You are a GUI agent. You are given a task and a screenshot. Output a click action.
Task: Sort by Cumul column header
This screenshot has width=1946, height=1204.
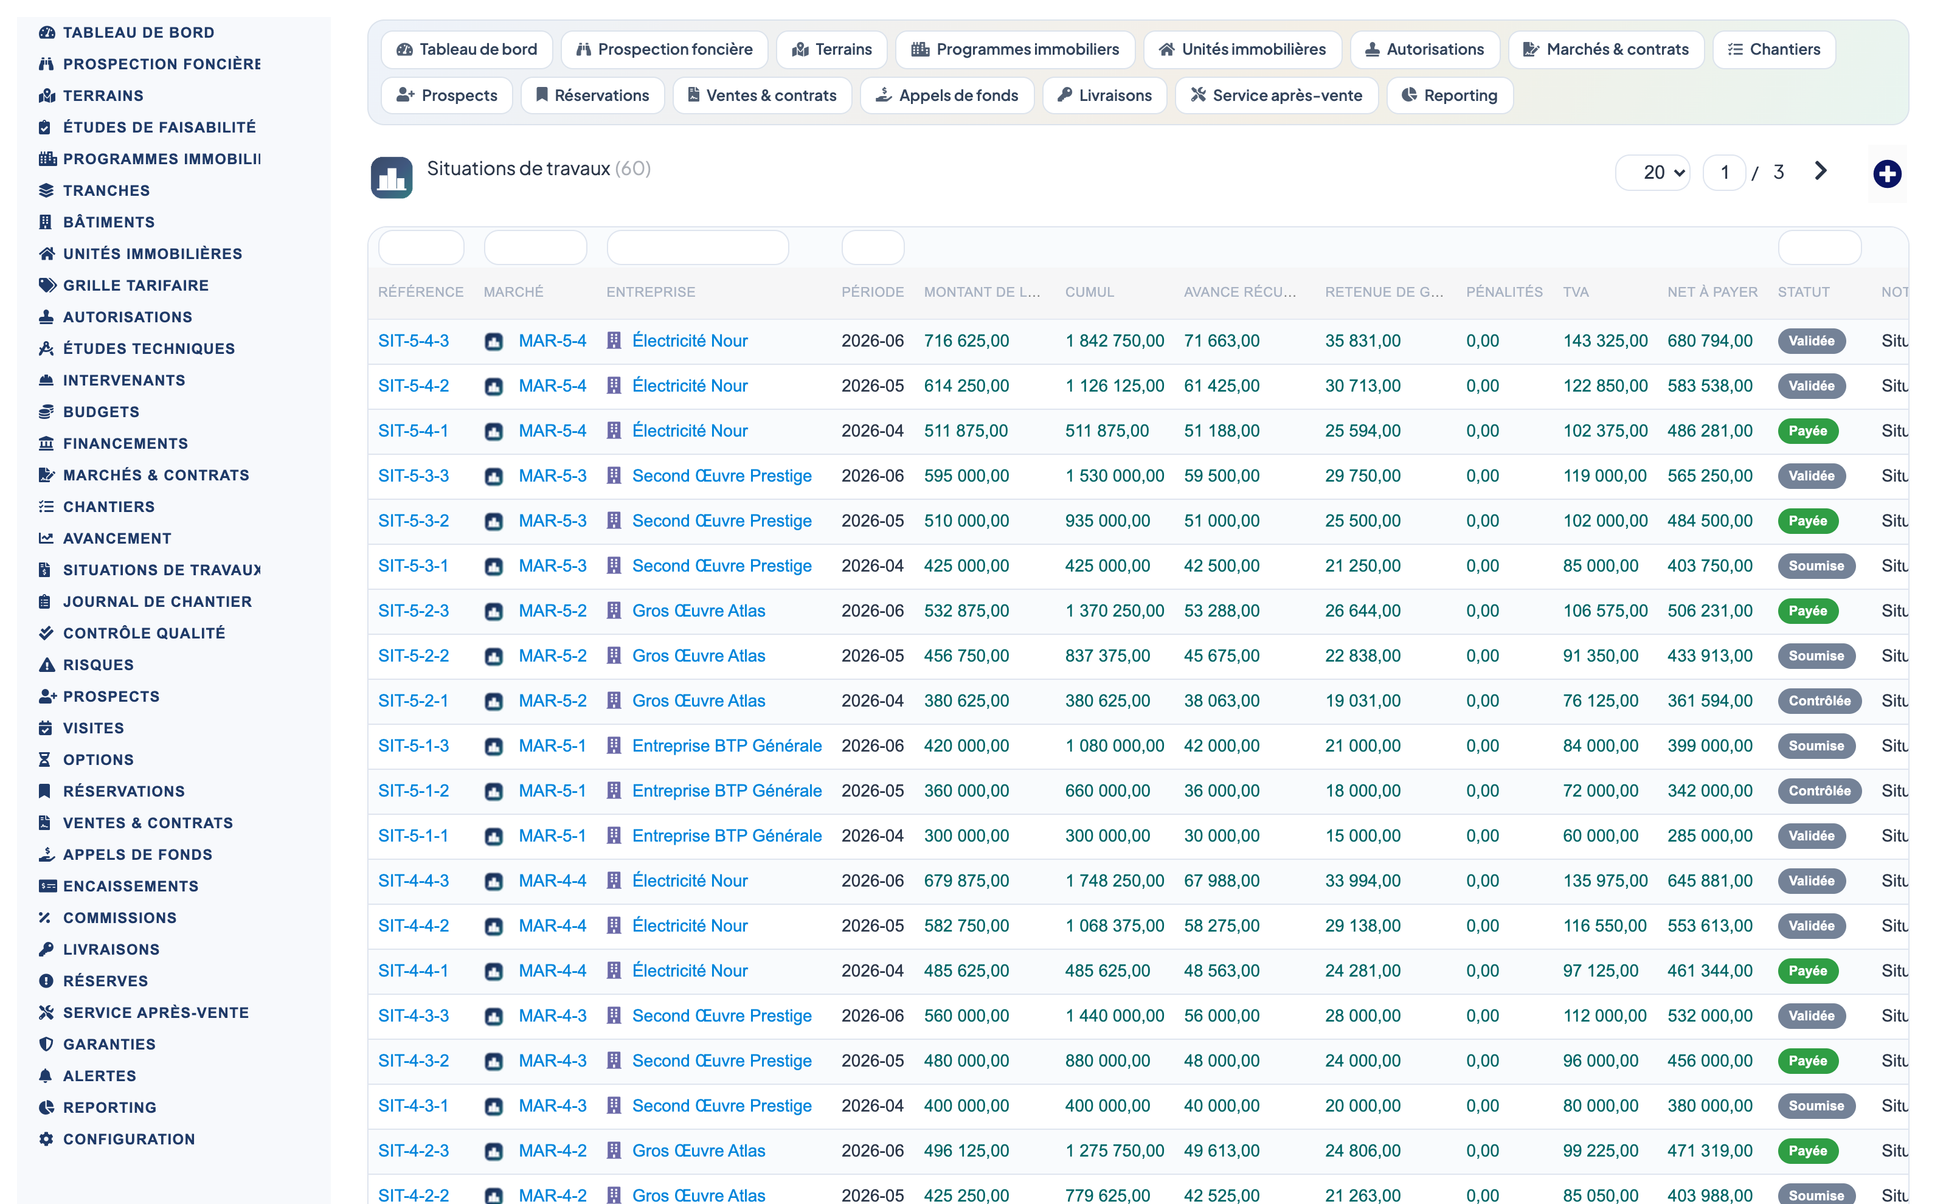(x=1089, y=292)
